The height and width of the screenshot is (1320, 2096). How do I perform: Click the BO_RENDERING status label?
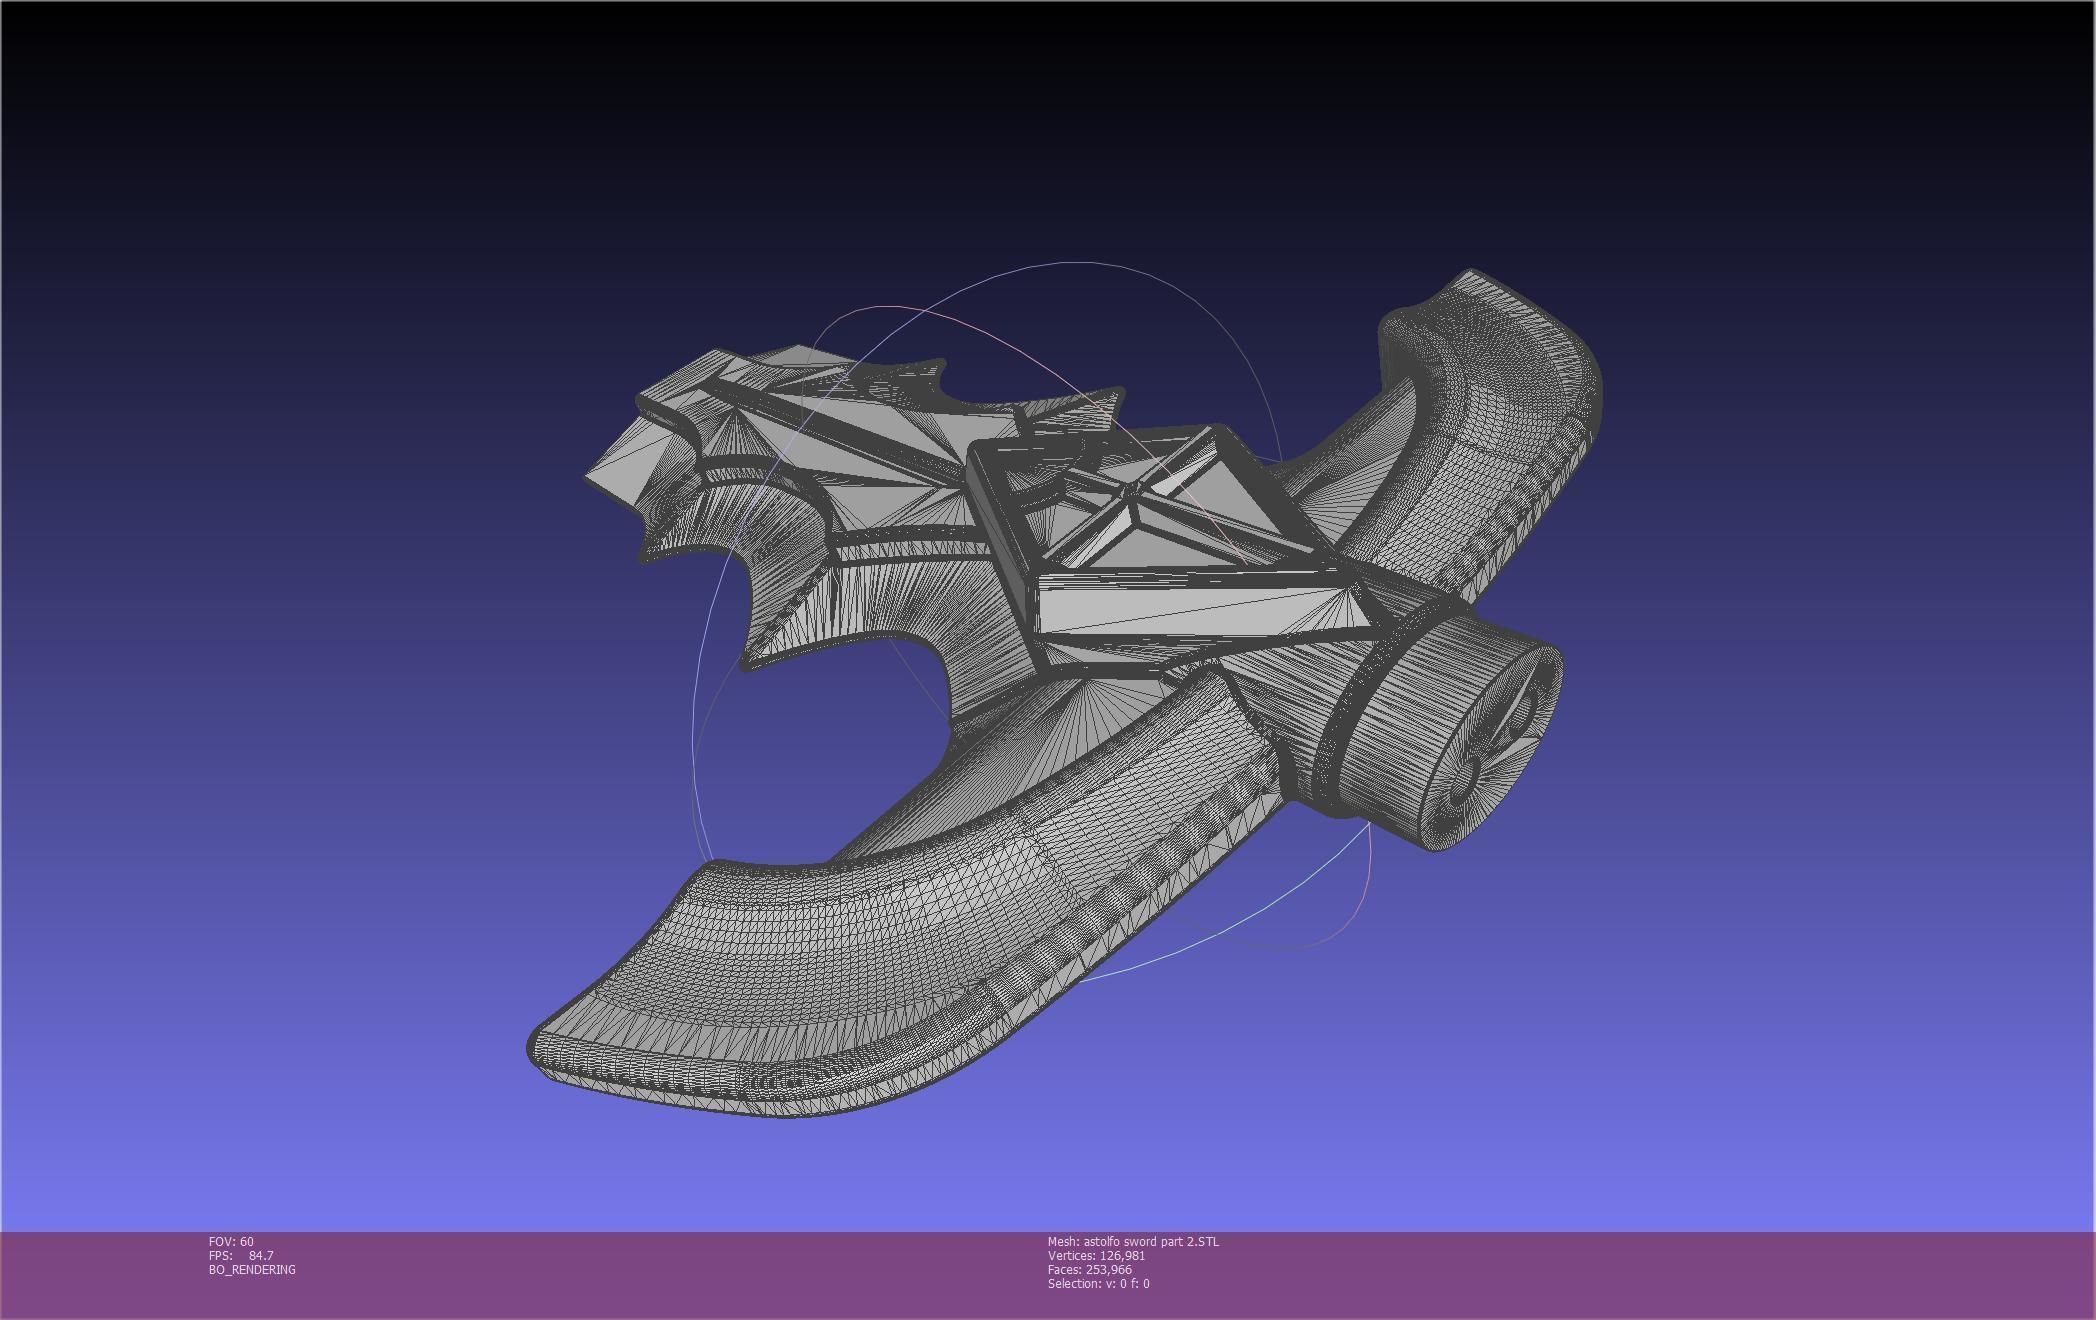252,1269
